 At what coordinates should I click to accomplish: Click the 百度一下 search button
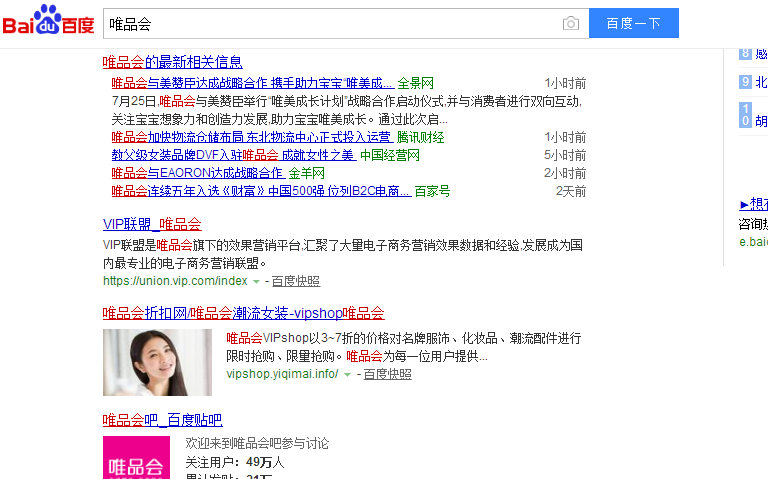click(x=634, y=23)
